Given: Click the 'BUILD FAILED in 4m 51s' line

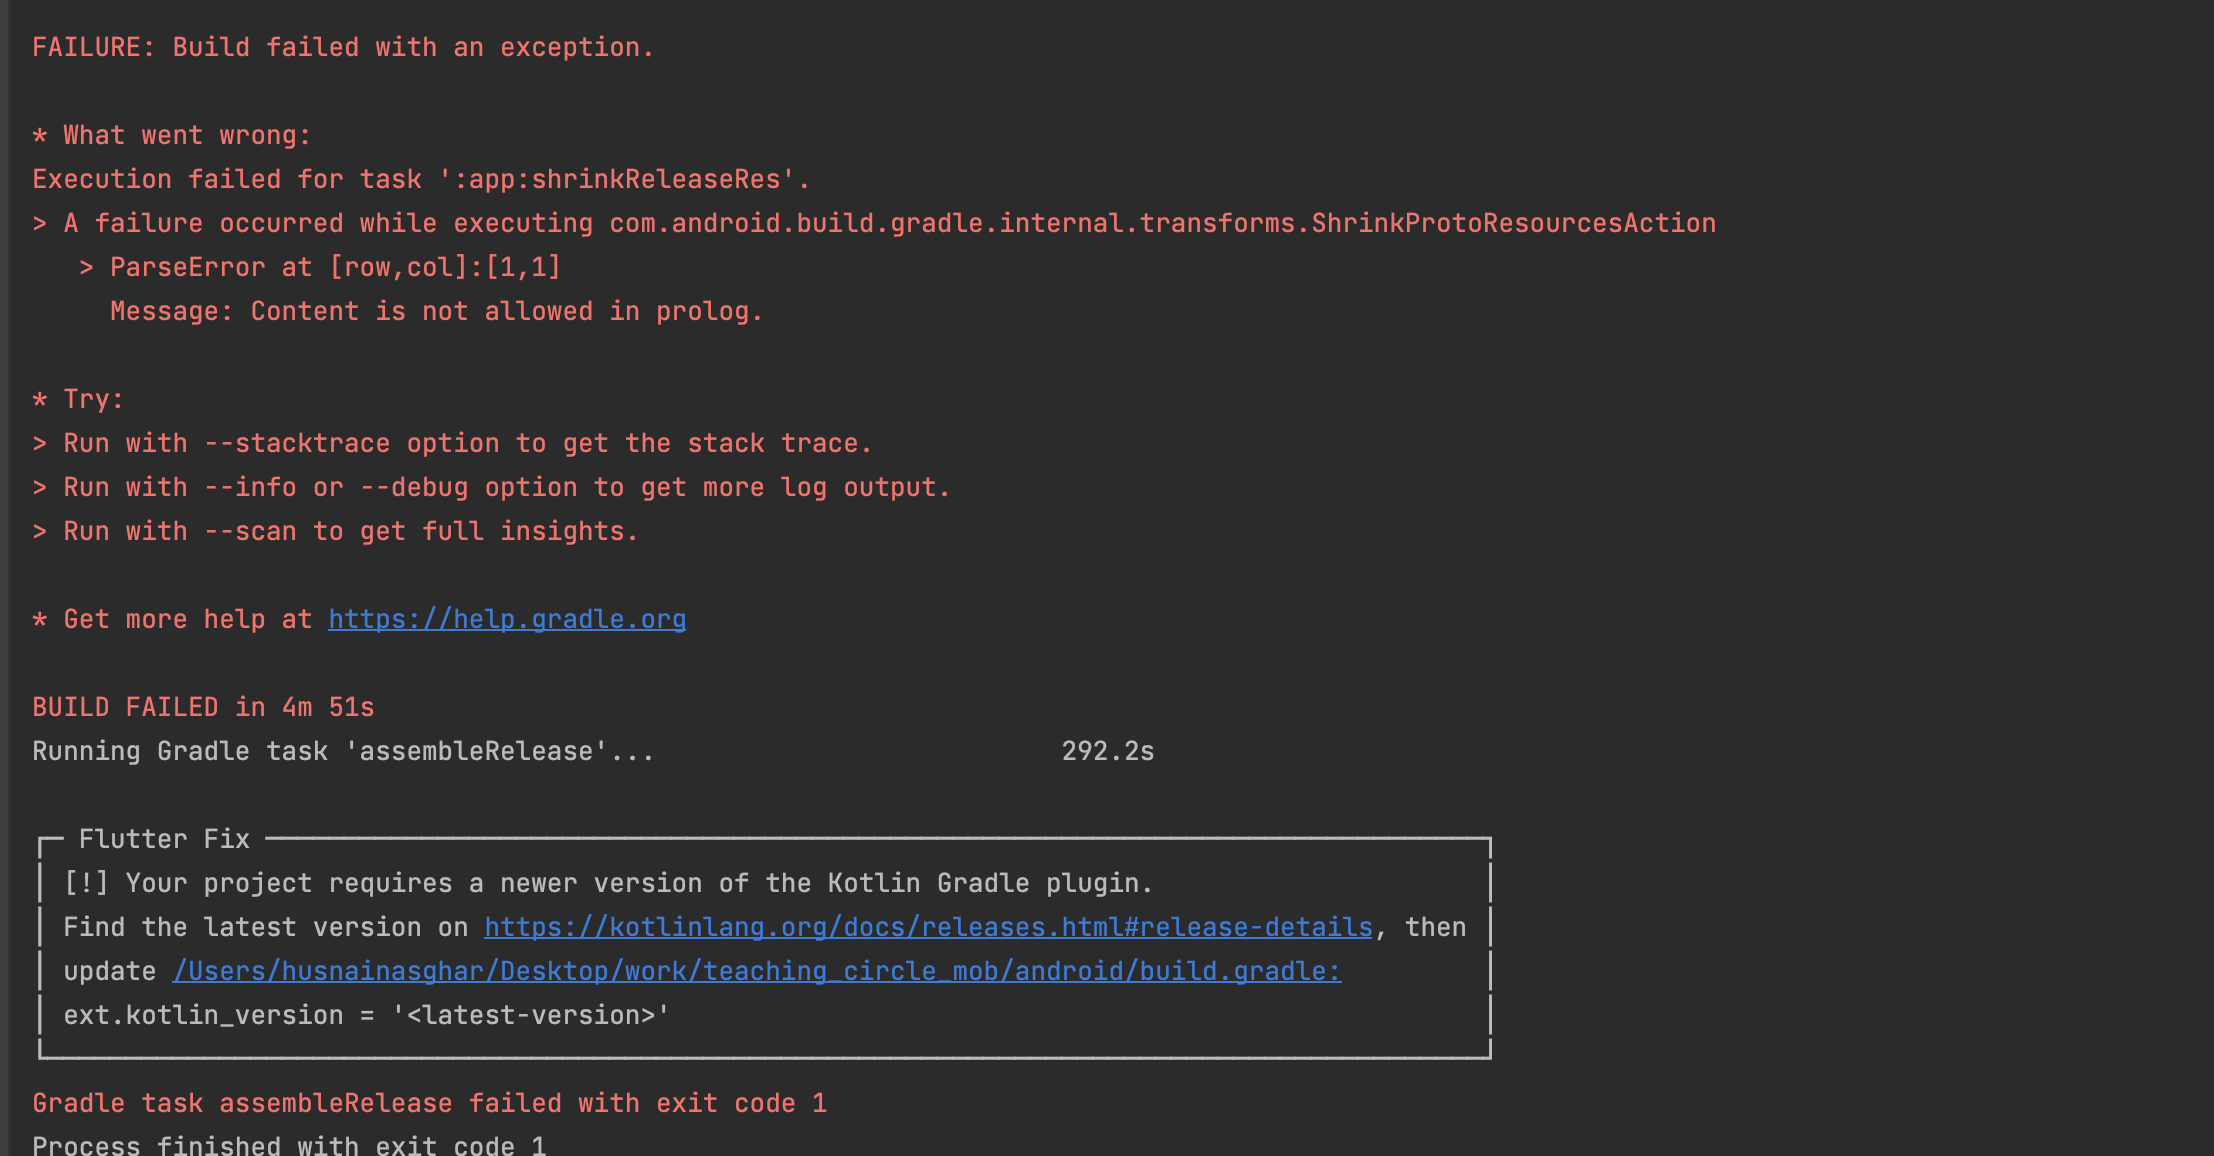Looking at the screenshot, I should point(203,708).
